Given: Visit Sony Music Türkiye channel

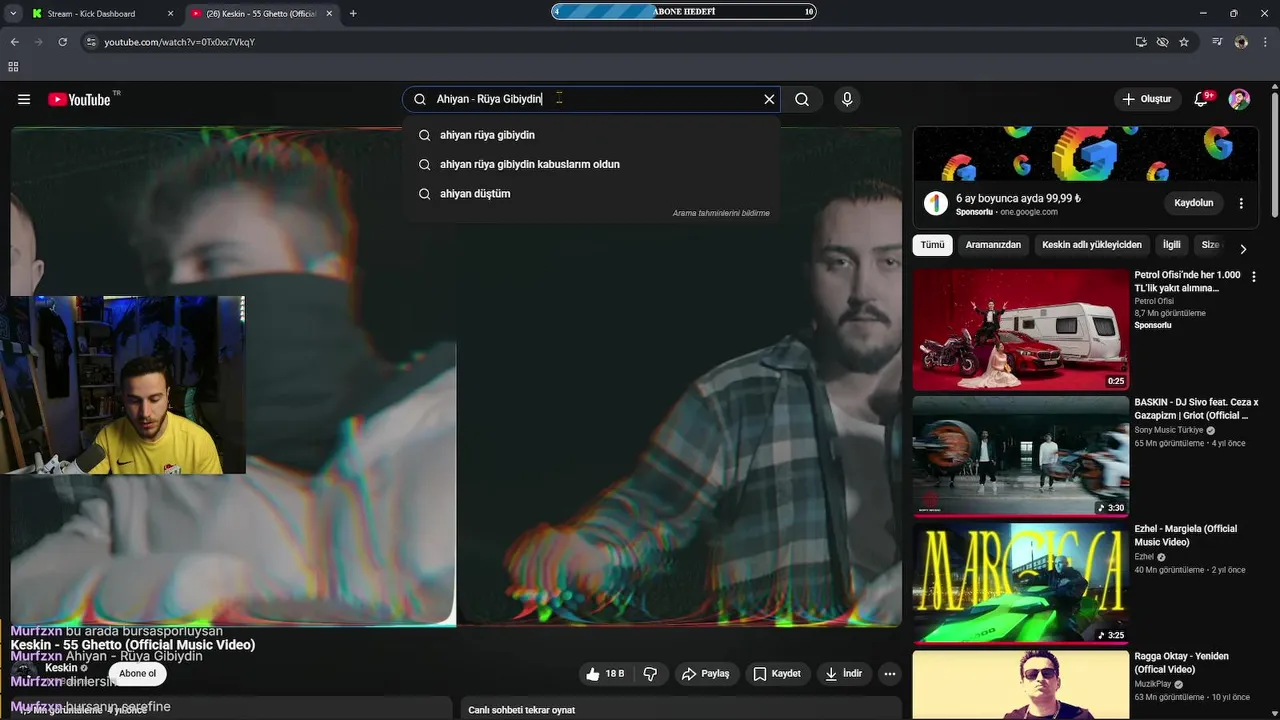Looking at the screenshot, I should (1168, 430).
